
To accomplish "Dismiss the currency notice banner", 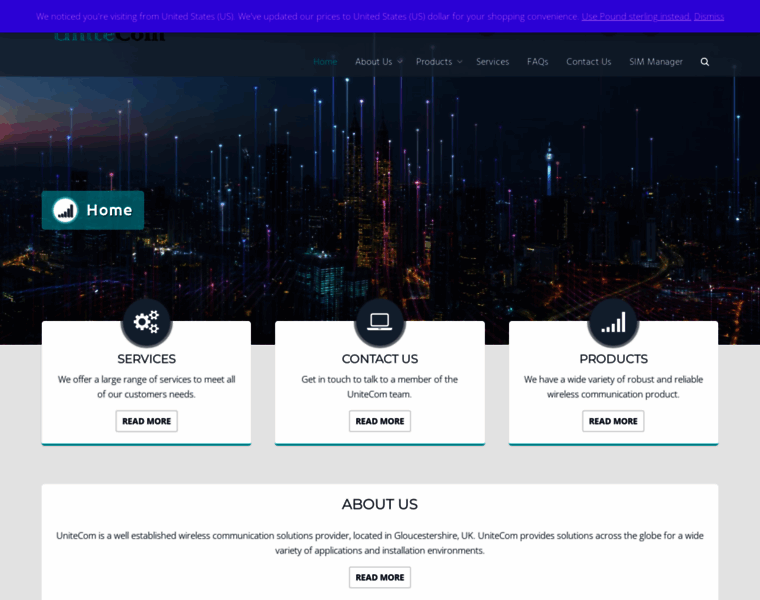I will tap(709, 17).
